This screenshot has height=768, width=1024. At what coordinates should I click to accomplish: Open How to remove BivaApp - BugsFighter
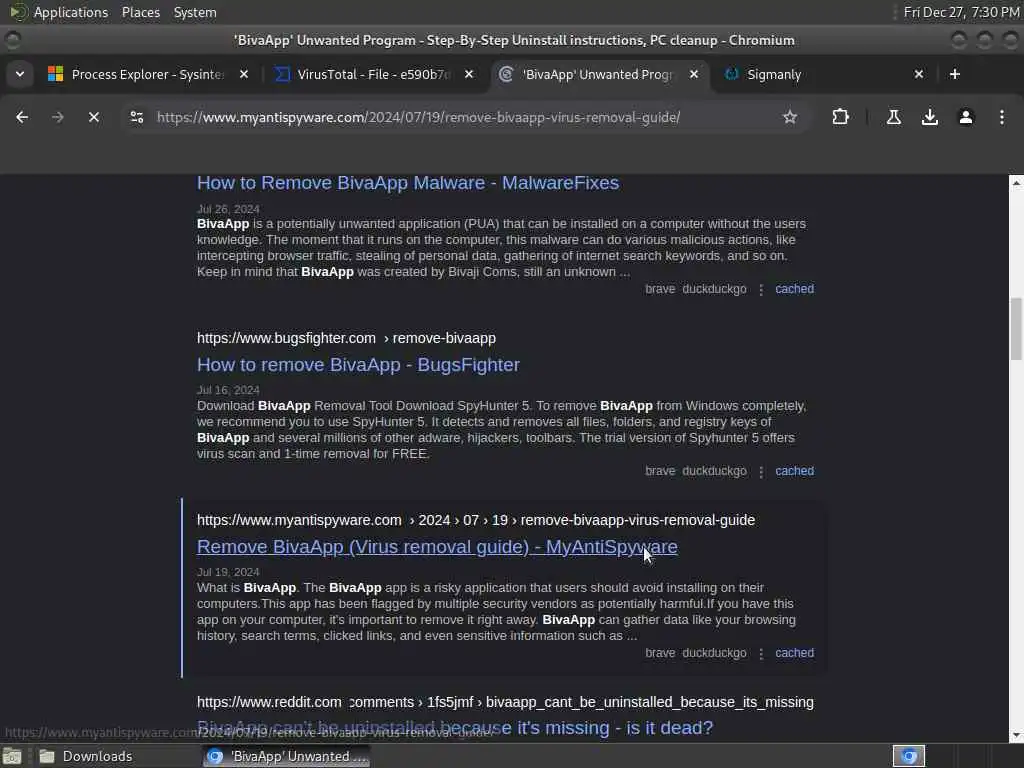point(358,365)
